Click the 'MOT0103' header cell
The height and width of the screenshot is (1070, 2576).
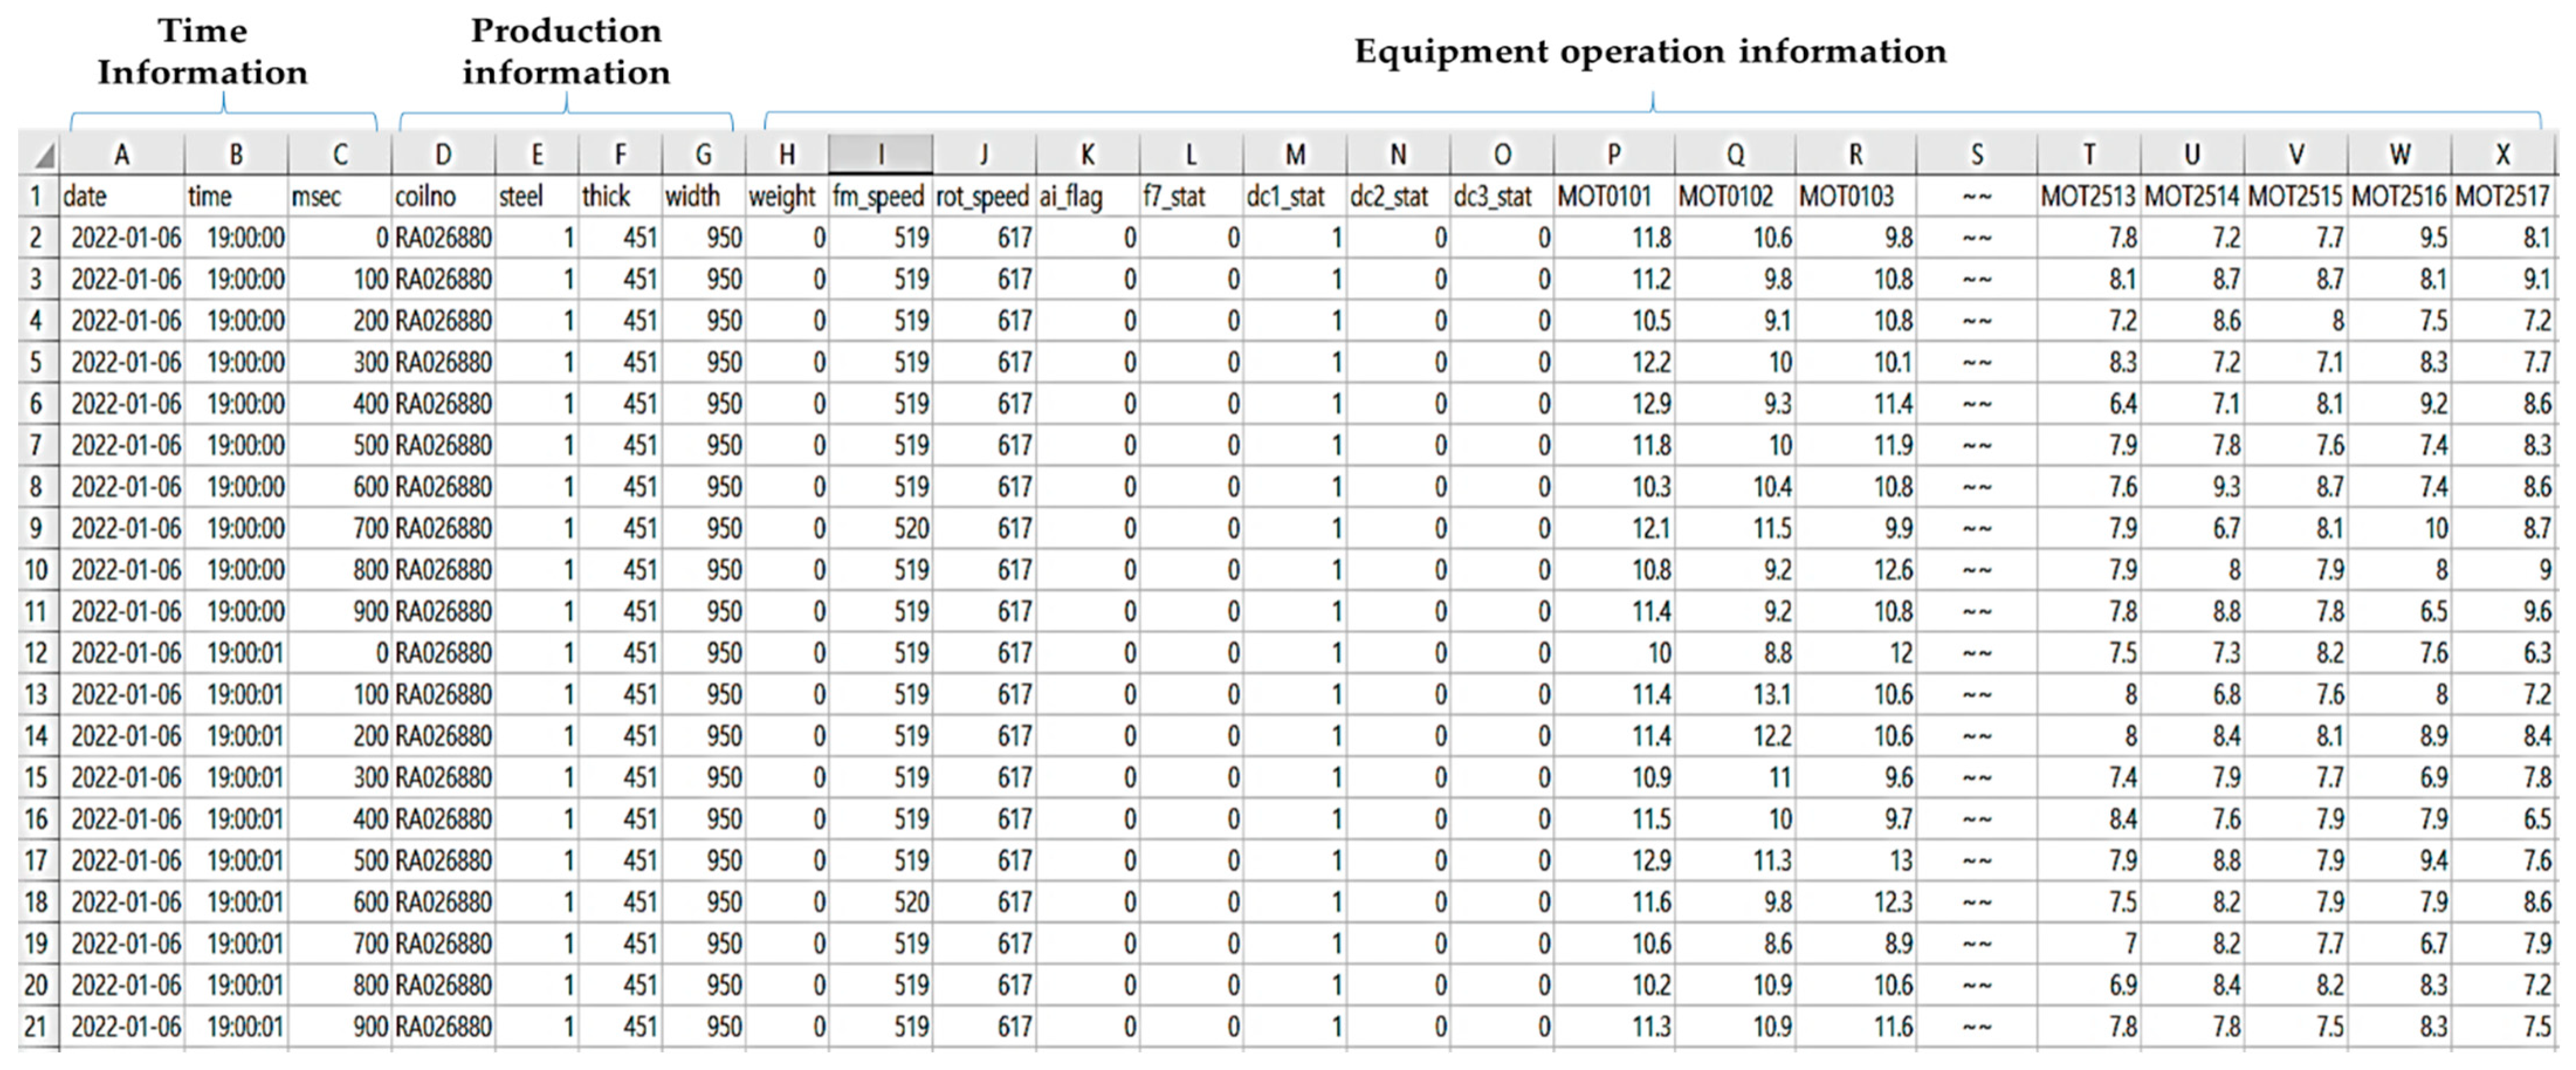point(1856,196)
